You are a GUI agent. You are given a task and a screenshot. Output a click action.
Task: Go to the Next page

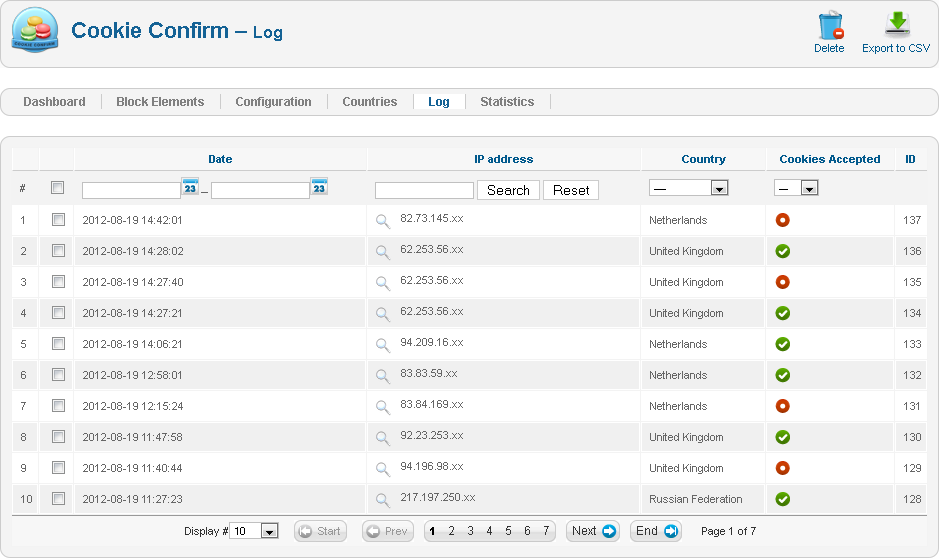coord(593,531)
